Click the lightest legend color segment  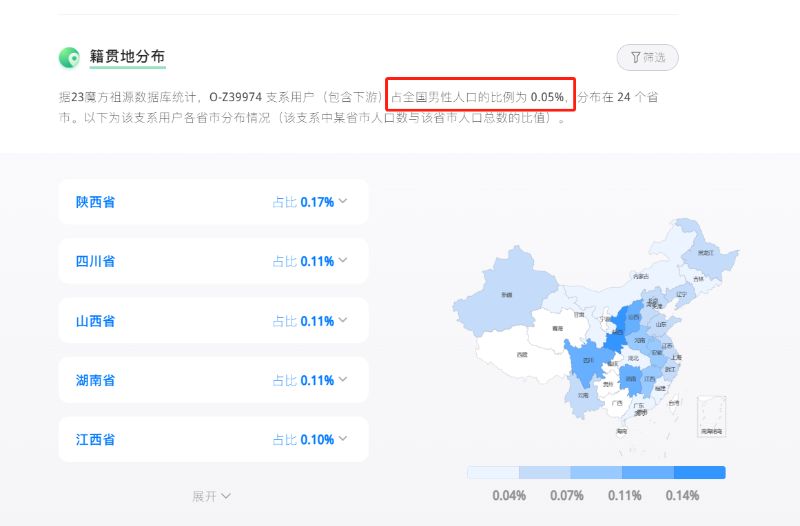492,472
